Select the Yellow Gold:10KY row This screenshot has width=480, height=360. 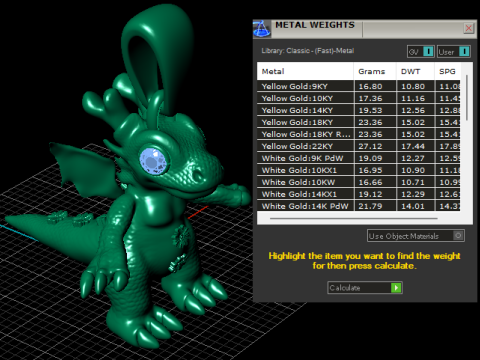click(359, 98)
